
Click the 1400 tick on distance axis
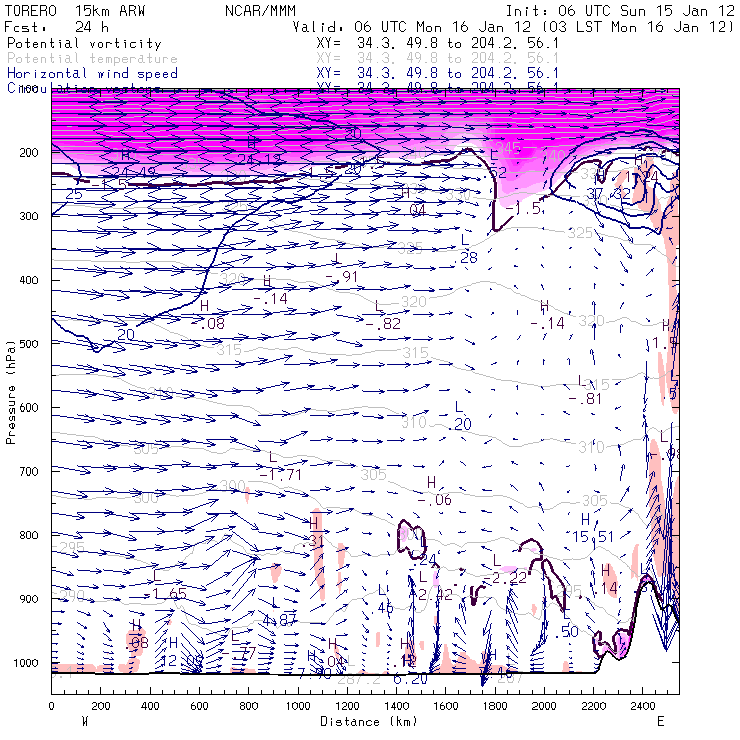[396, 706]
